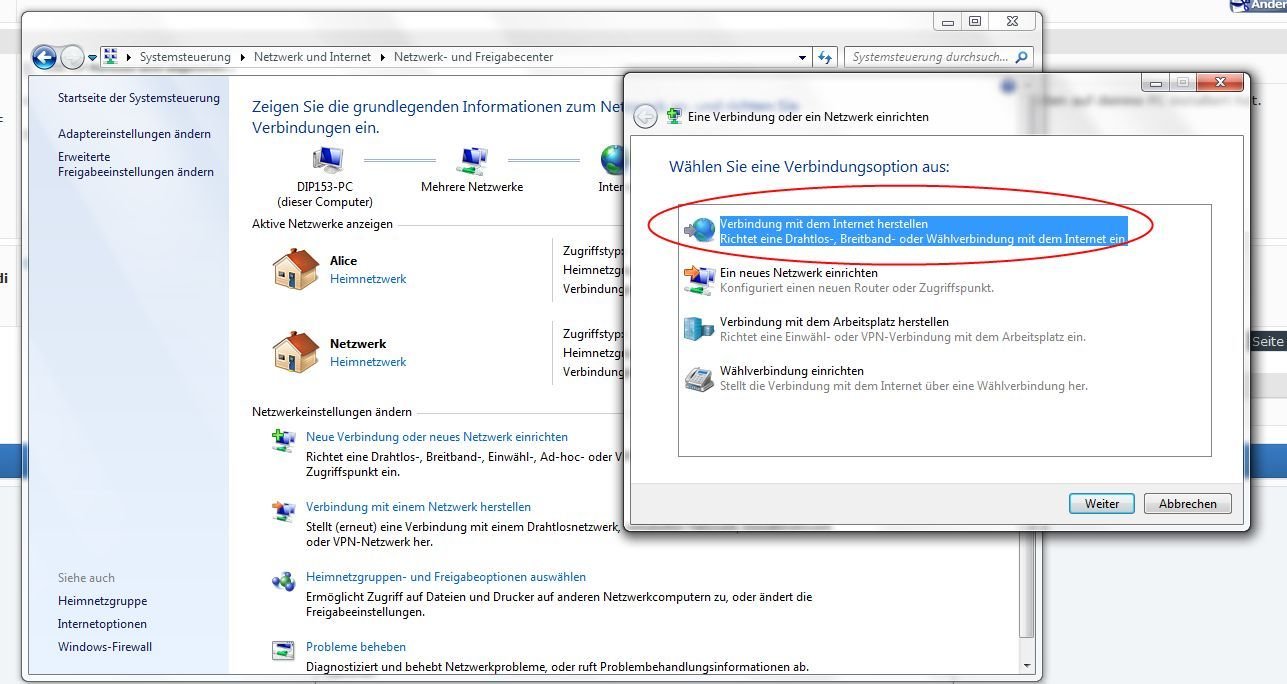This screenshot has height=684, width=1287.
Task: Expand the arrow before Systemsteuerung breadcrumb
Action: 129,58
